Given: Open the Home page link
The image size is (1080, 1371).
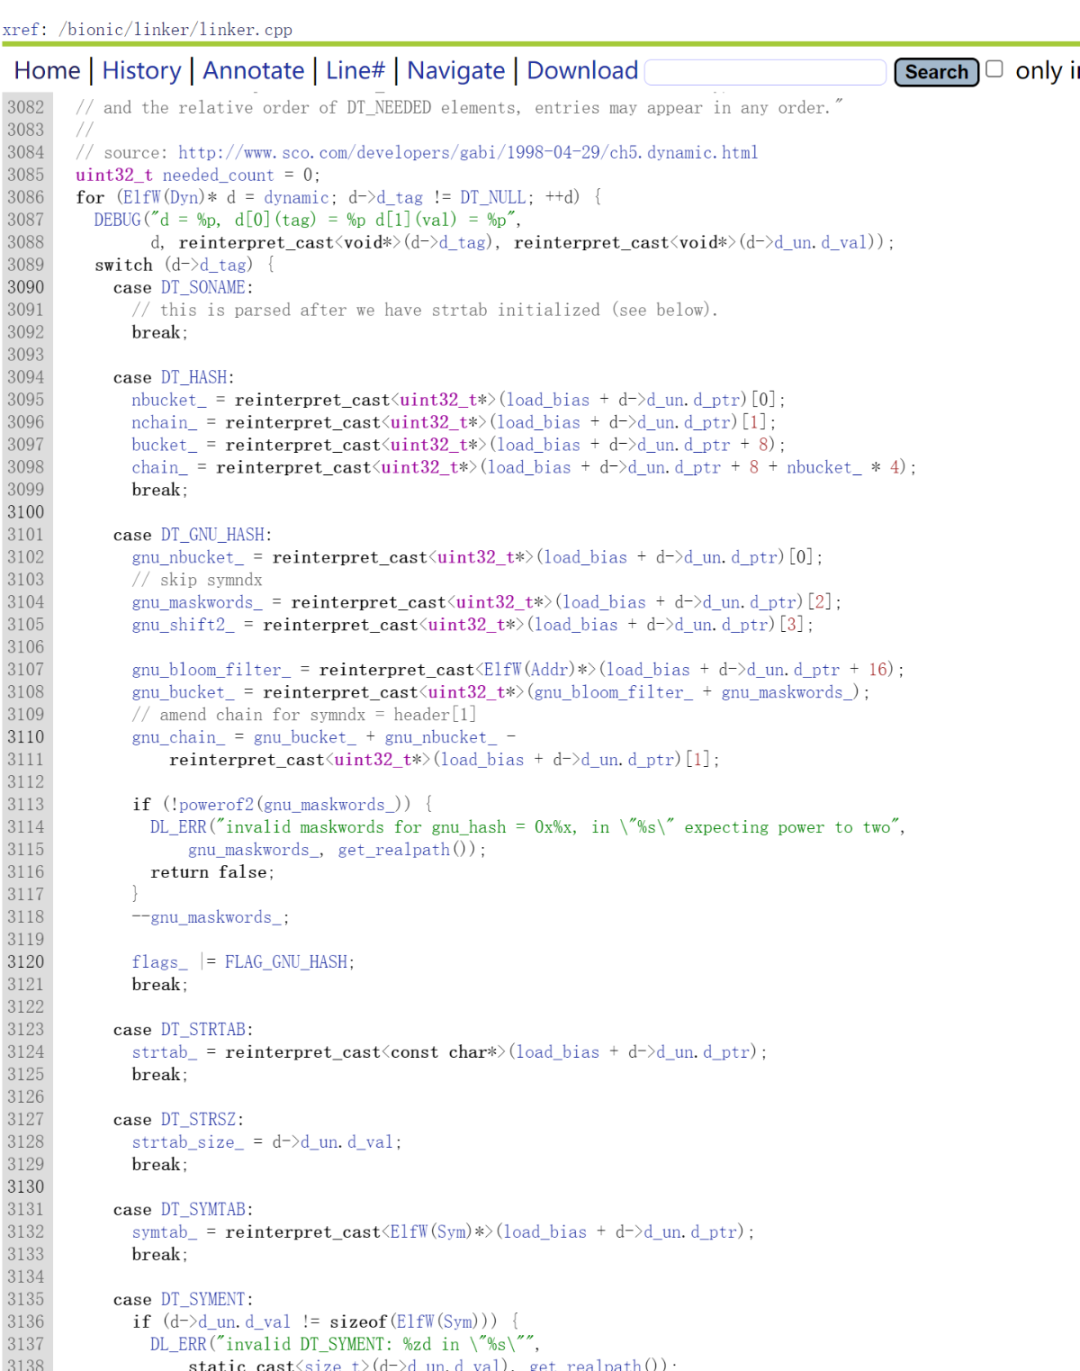Looking at the screenshot, I should click(x=47, y=71).
